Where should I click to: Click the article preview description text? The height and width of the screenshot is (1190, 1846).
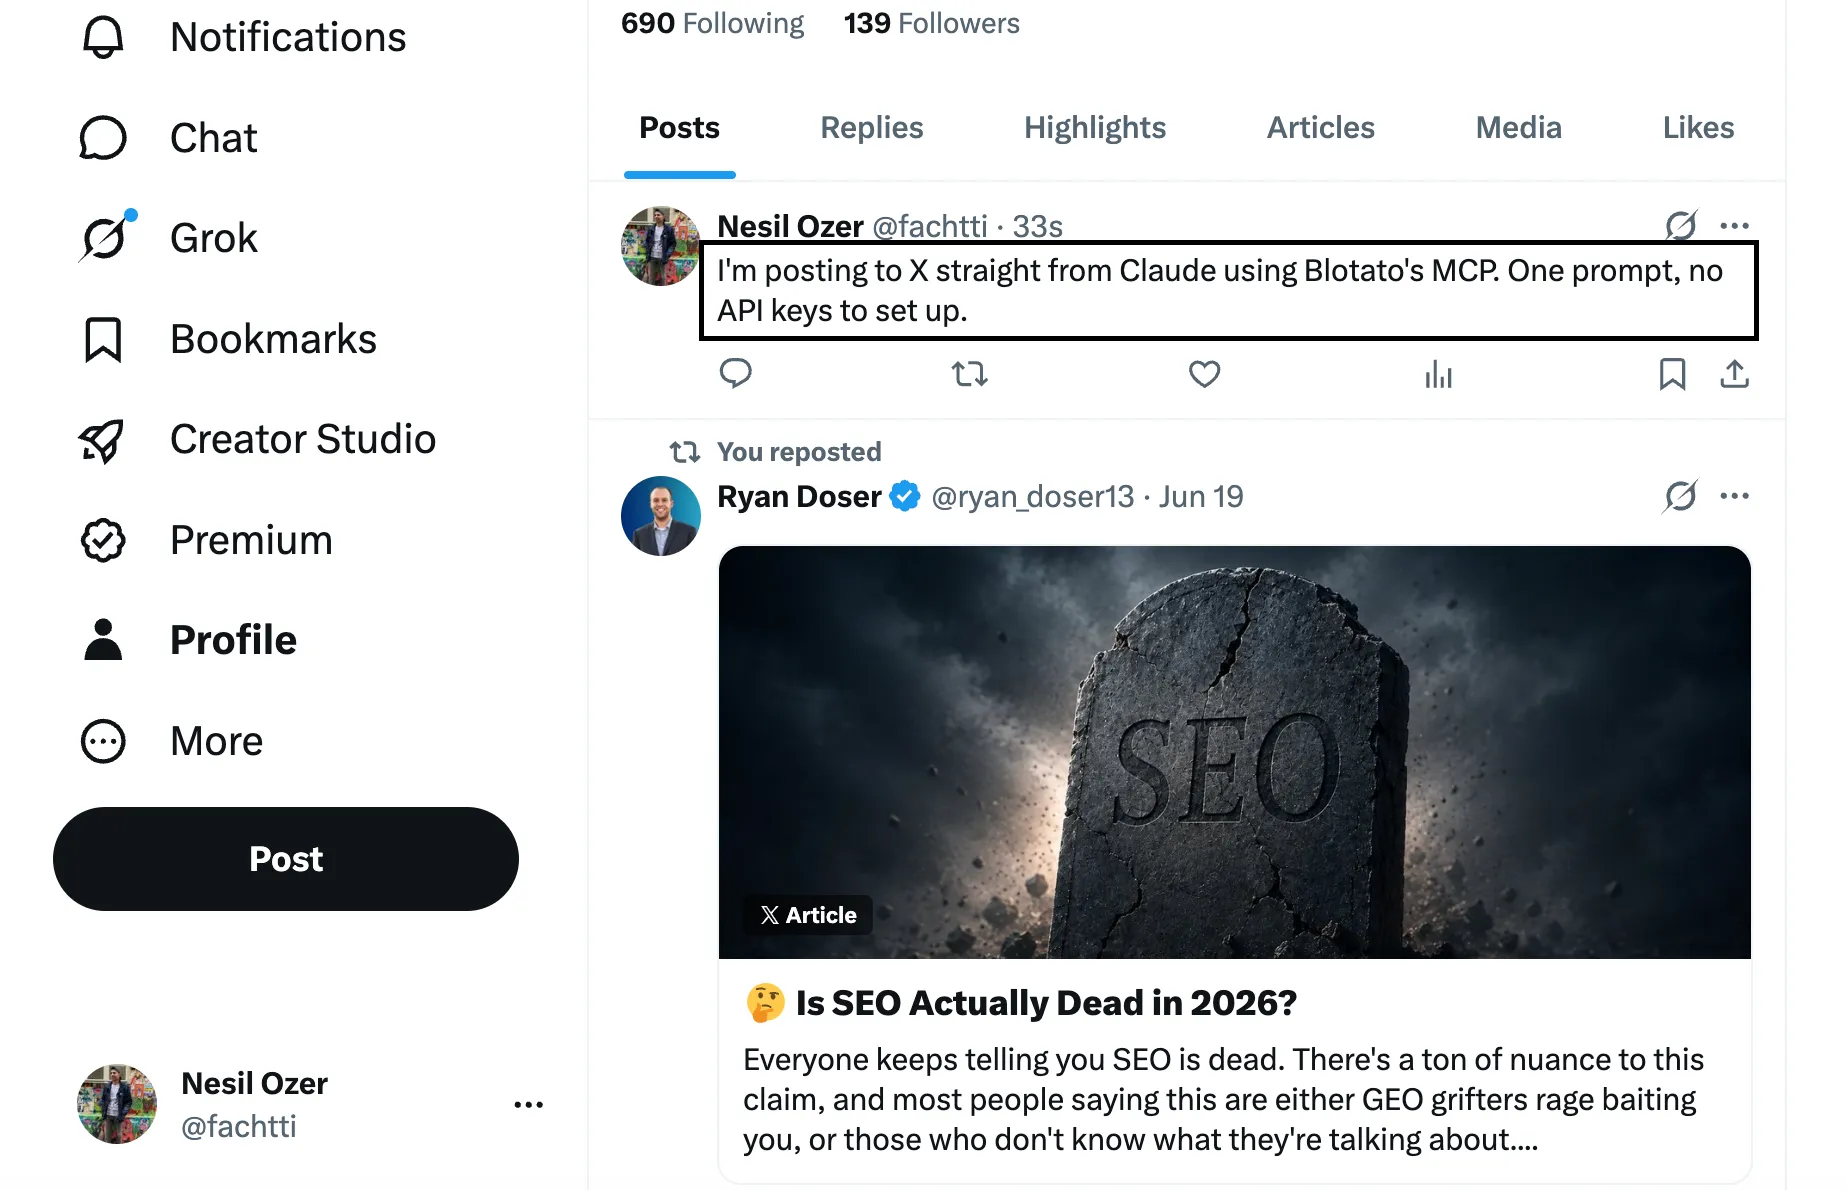coord(1223,1099)
